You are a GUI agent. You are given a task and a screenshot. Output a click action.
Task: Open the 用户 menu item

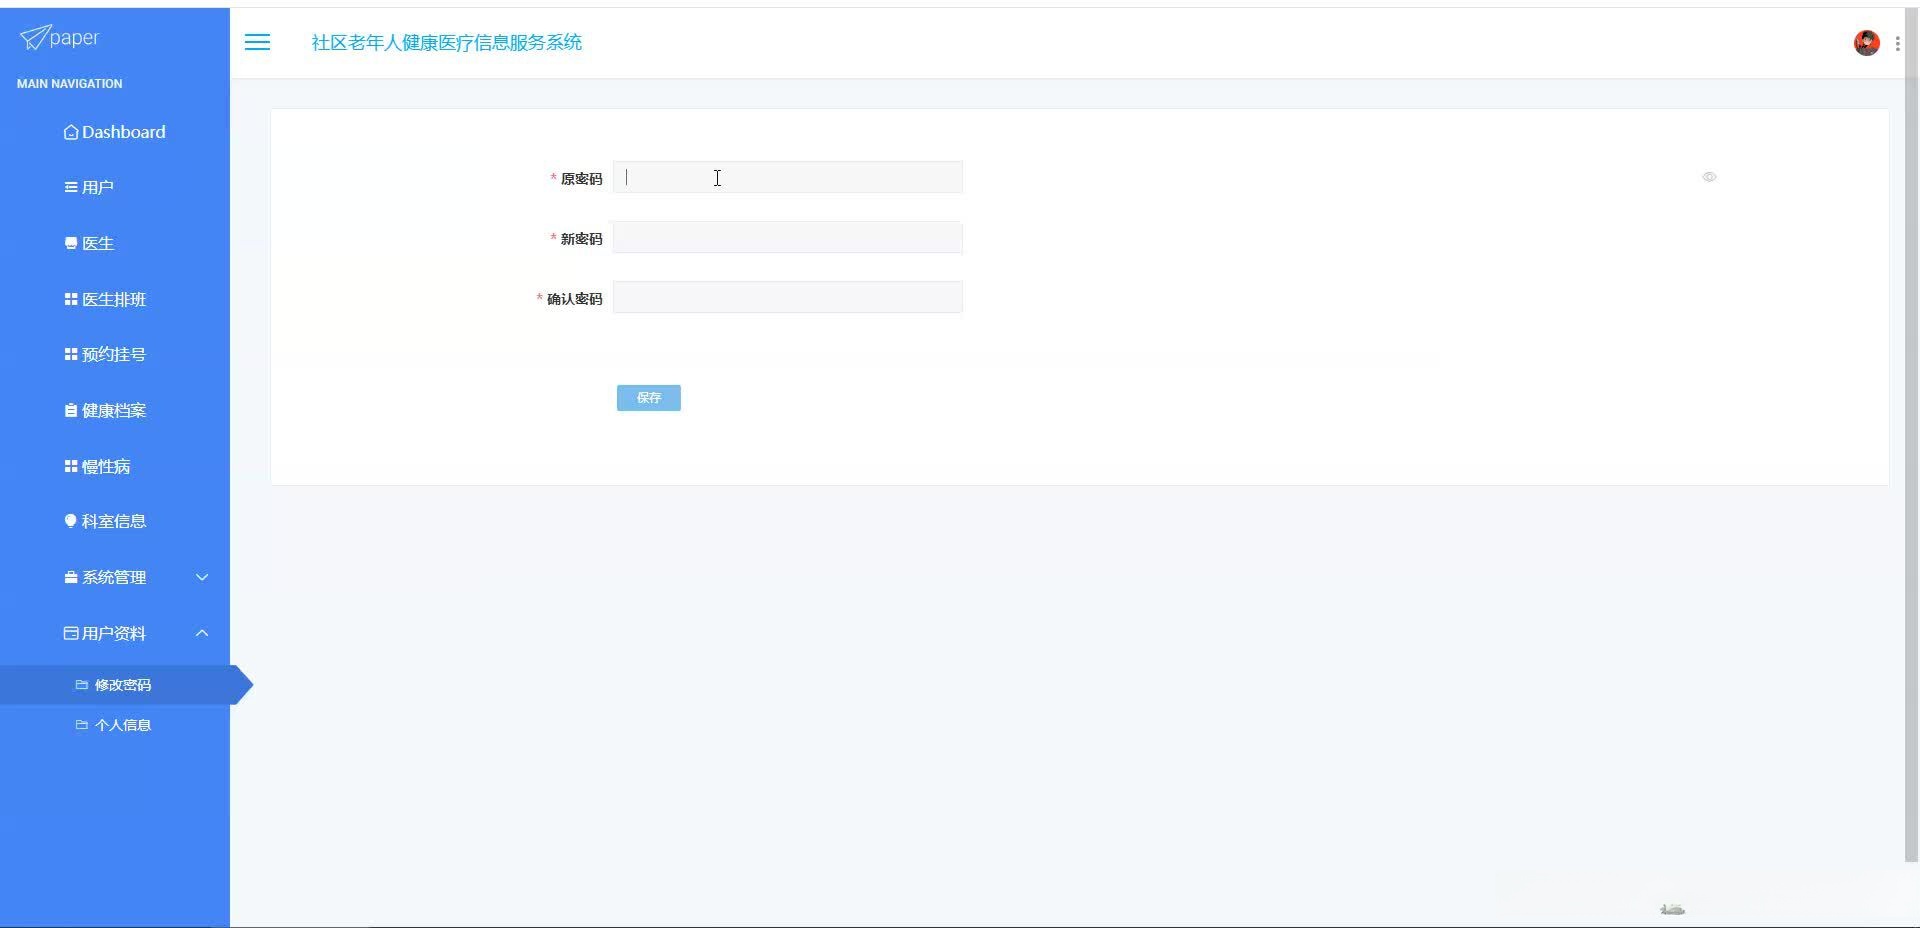115,187
